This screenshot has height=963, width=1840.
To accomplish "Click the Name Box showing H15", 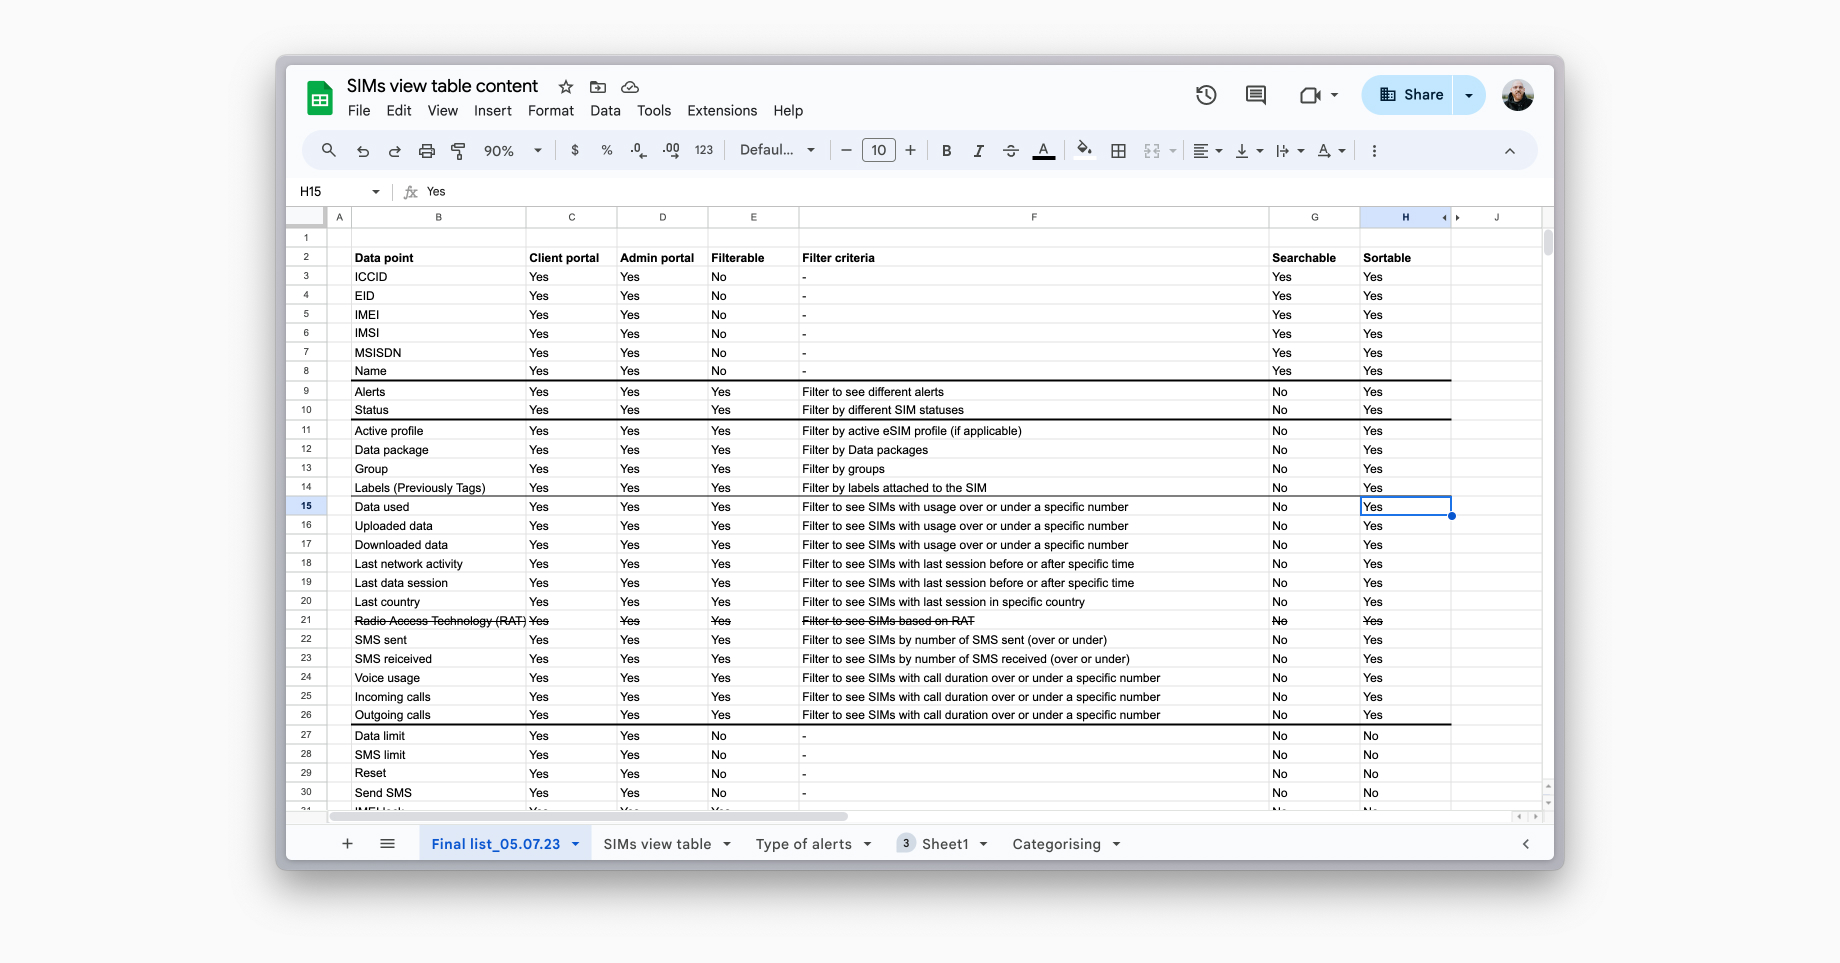I will (x=330, y=191).
